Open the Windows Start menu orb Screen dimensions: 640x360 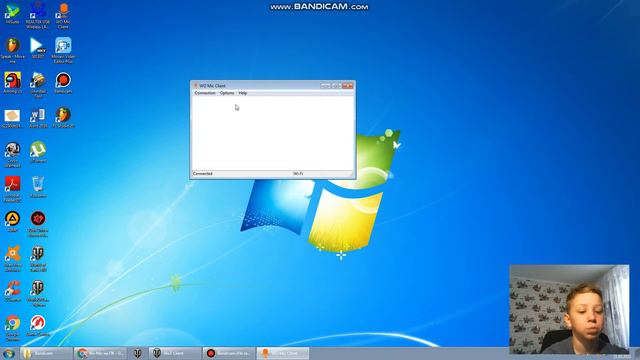[x=9, y=353]
